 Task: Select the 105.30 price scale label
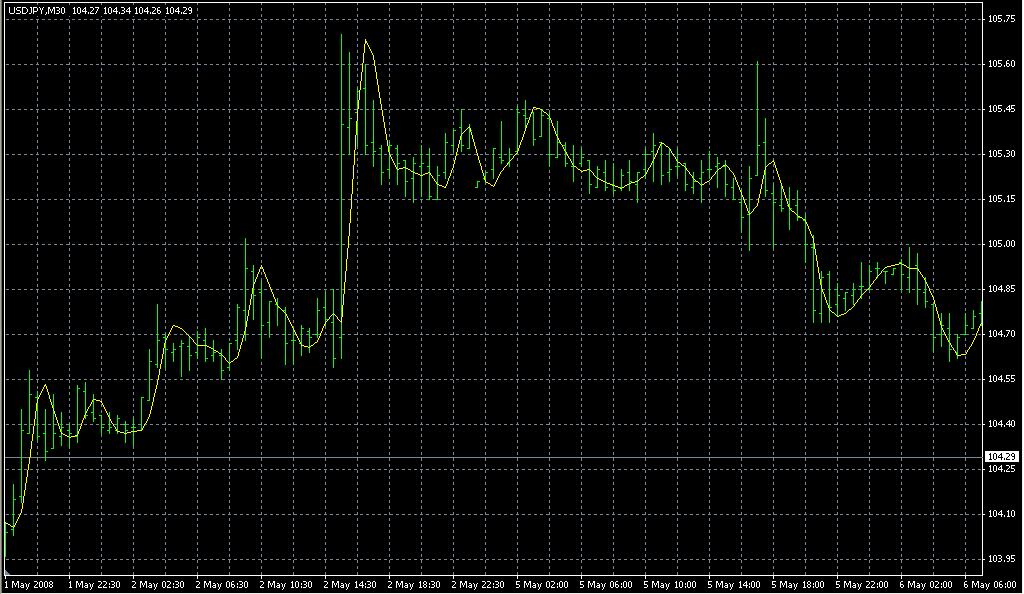[1001, 154]
